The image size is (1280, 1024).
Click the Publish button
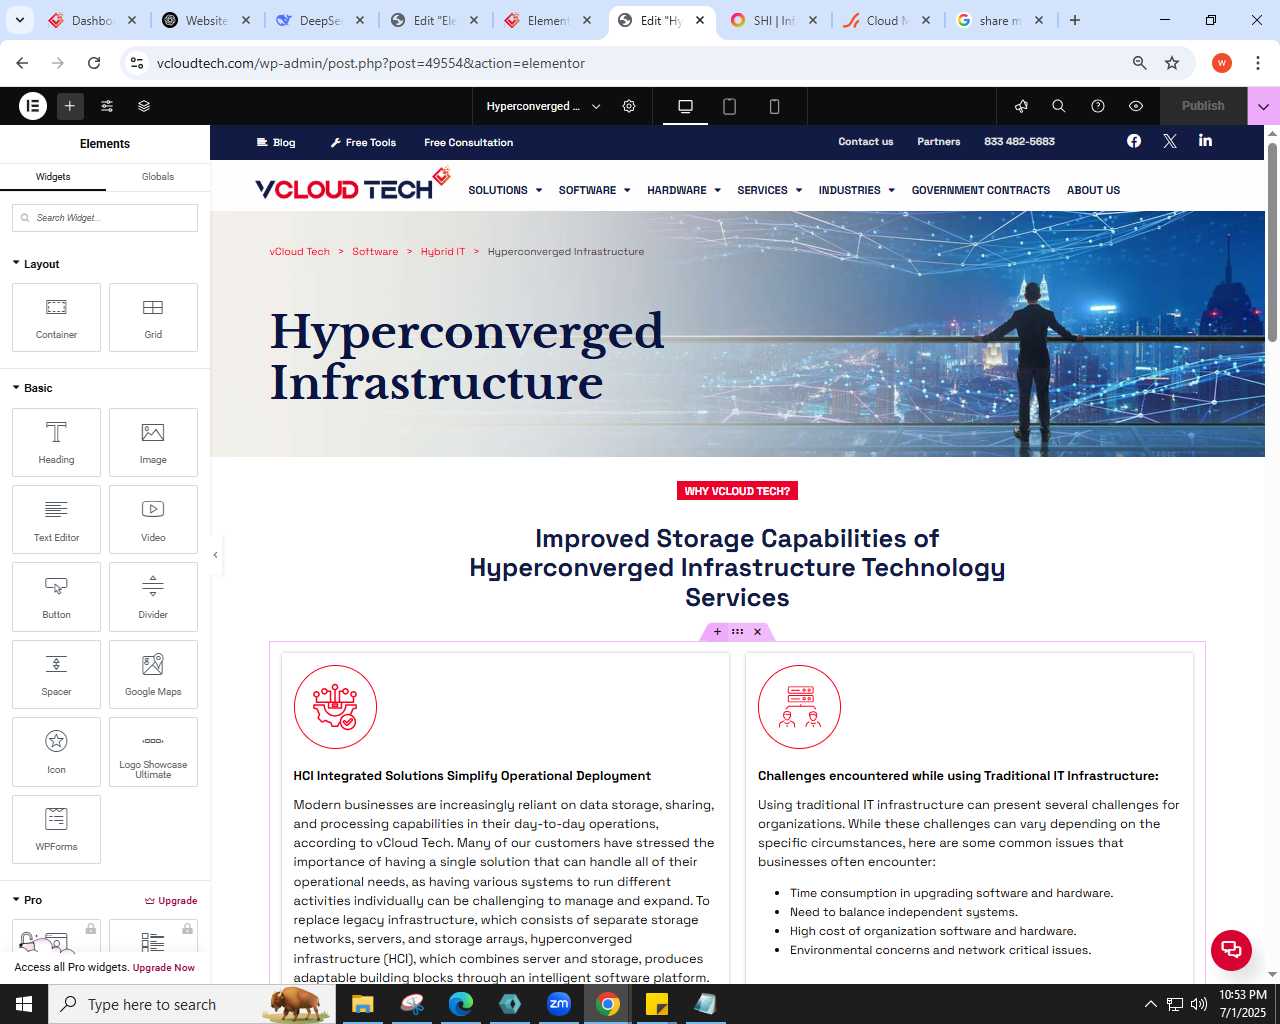(1203, 106)
